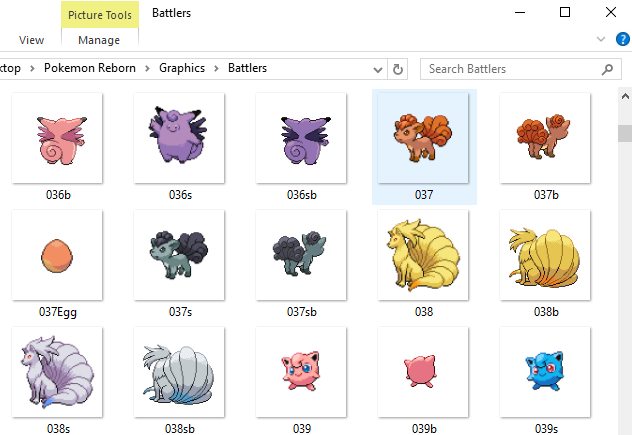The height and width of the screenshot is (435, 632).
Task: Navigate to Graphics folder in breadcrumb
Action: click(182, 68)
